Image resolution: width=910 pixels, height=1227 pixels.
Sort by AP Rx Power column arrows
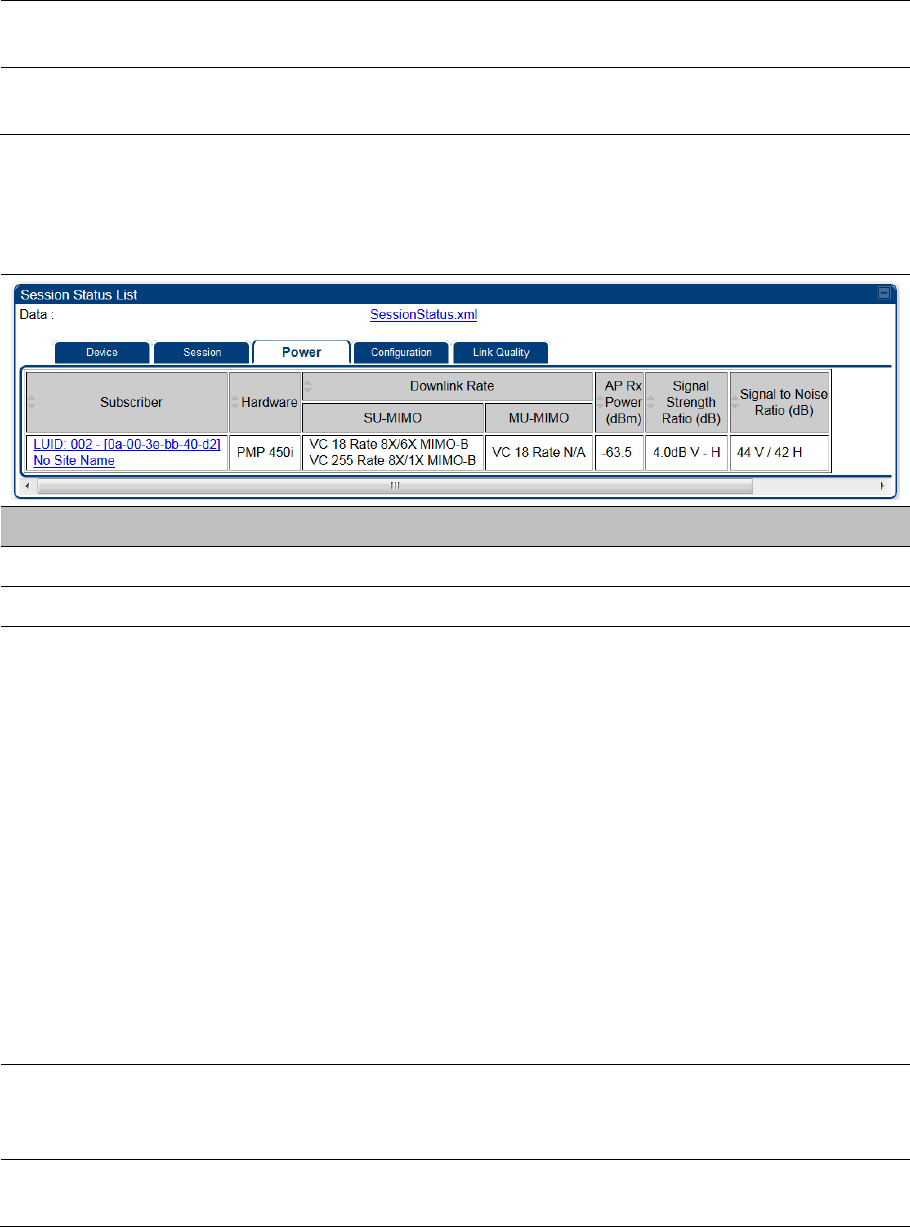[599, 402]
